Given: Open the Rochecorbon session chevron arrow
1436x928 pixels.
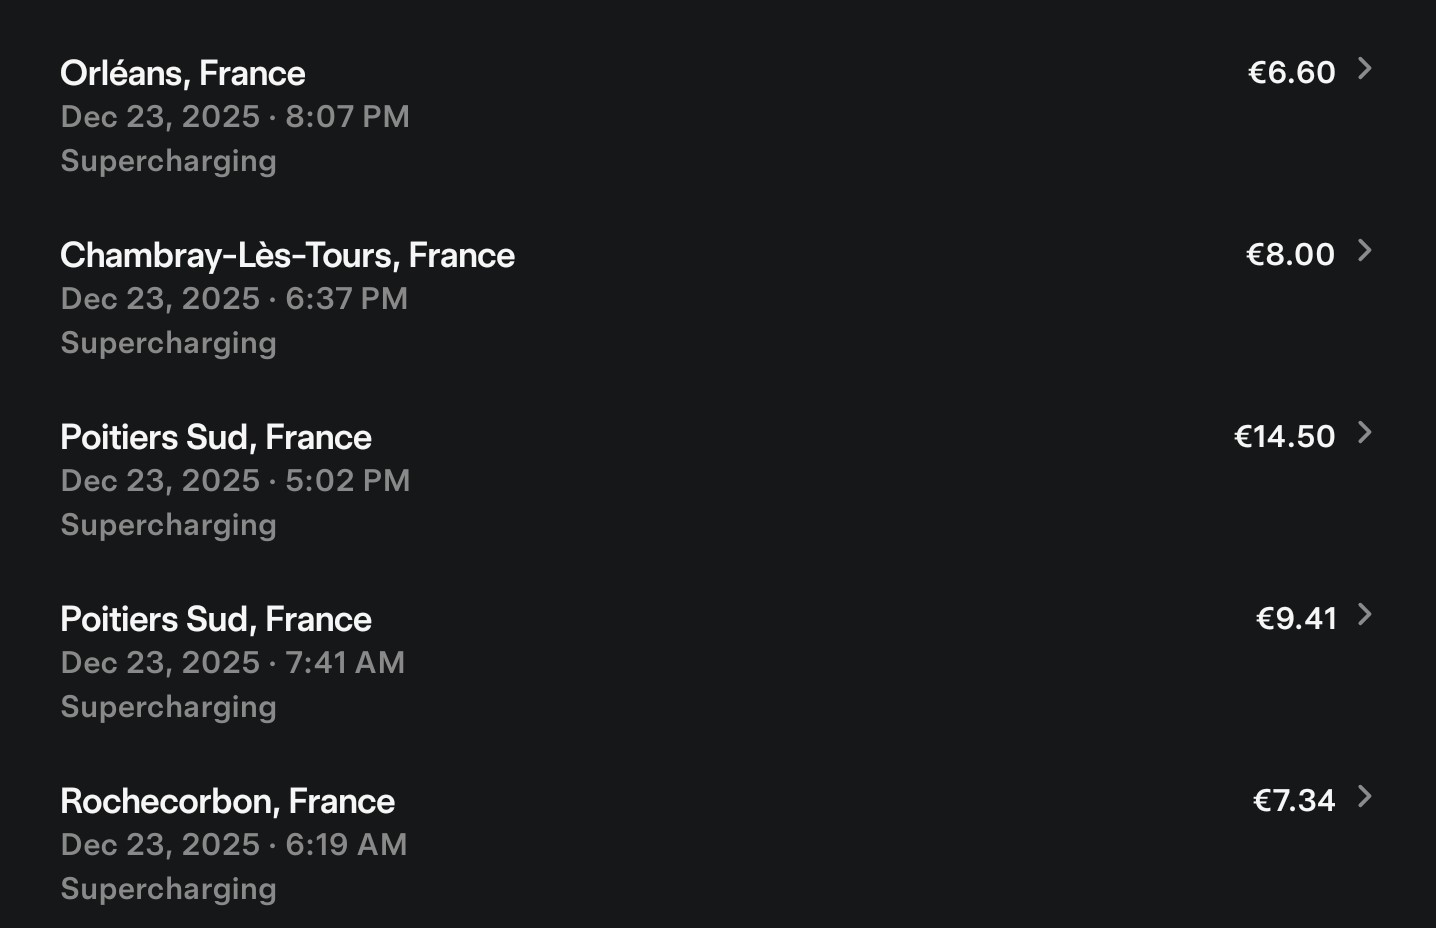Looking at the screenshot, I should tap(1364, 797).
